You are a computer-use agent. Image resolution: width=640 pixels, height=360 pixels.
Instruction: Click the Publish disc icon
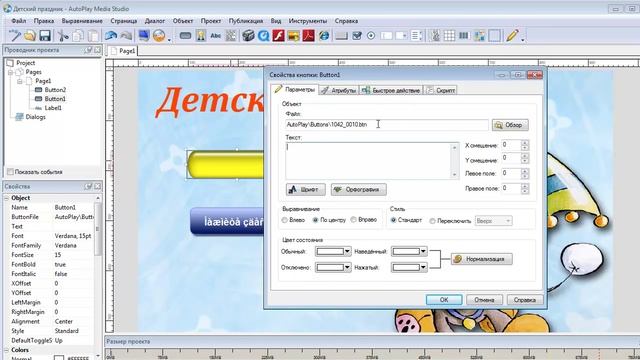(159, 36)
